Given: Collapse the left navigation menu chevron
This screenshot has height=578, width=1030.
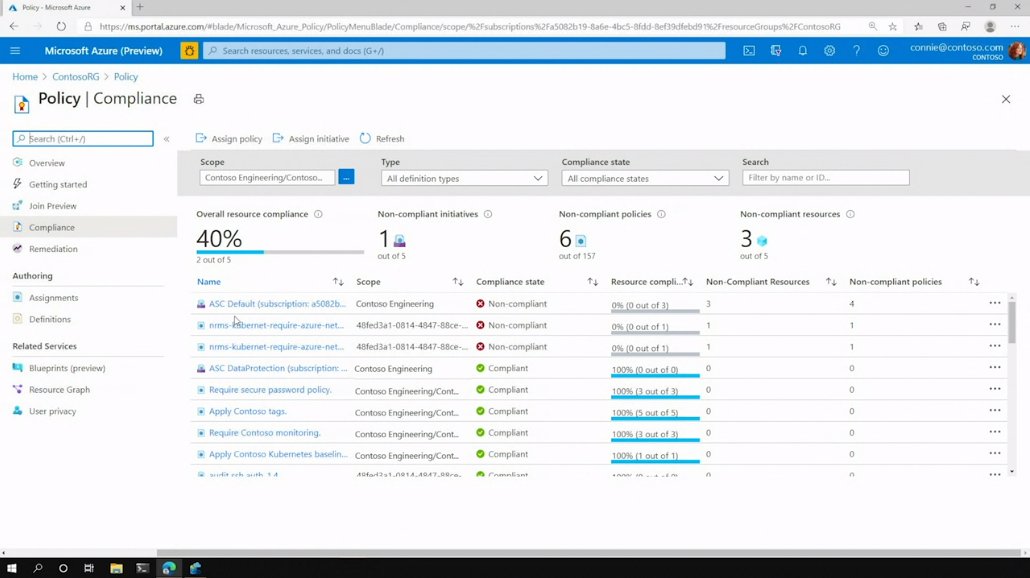Looking at the screenshot, I should [167, 139].
